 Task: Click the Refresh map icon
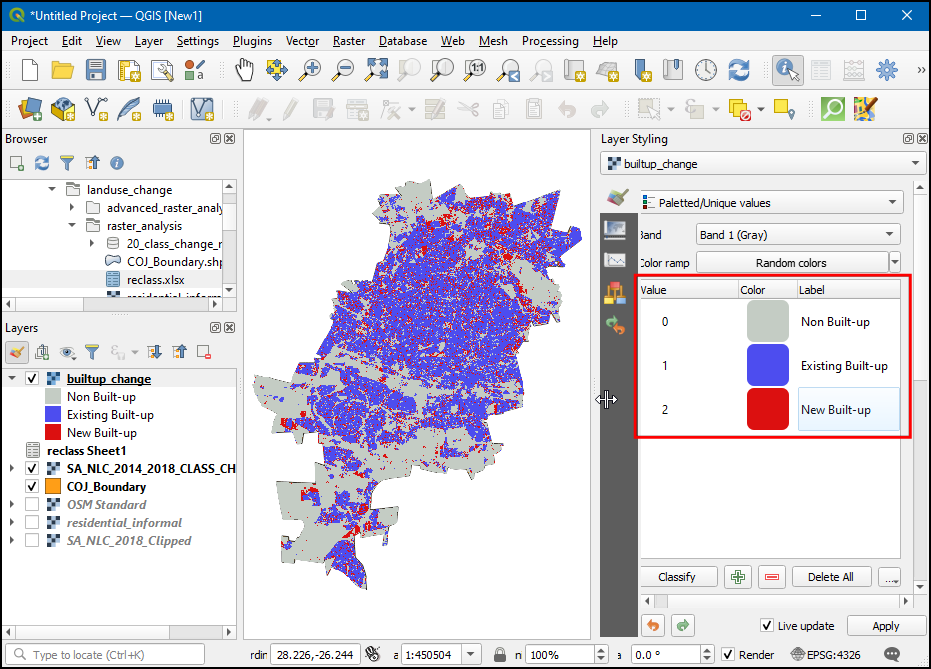click(x=739, y=70)
